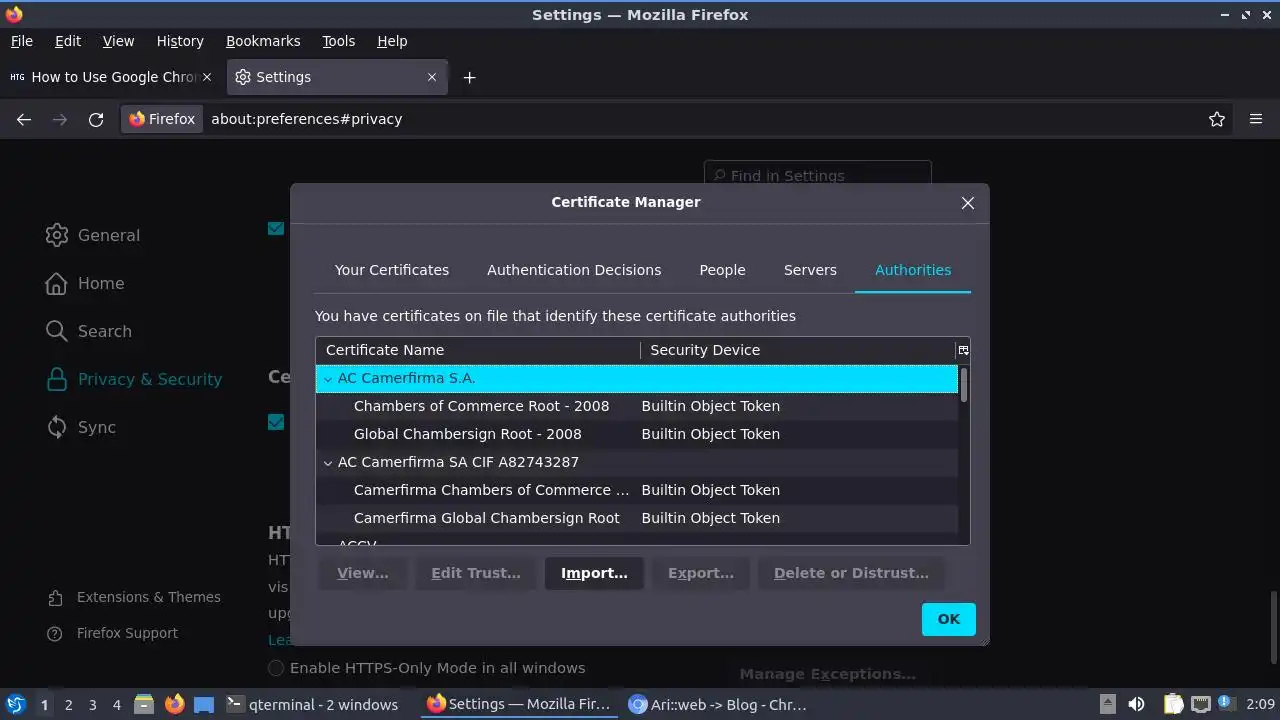
Task: Open the Search settings category
Action: point(88,331)
